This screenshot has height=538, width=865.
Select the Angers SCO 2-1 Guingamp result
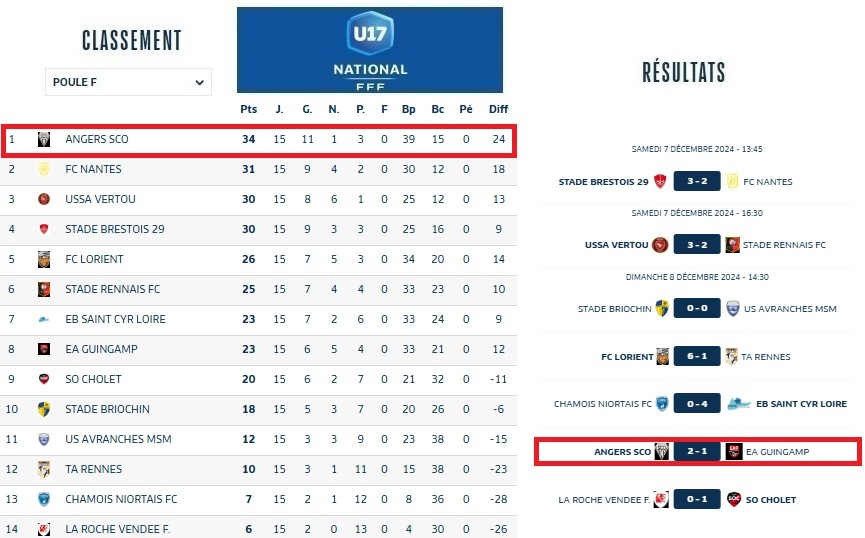(x=697, y=452)
